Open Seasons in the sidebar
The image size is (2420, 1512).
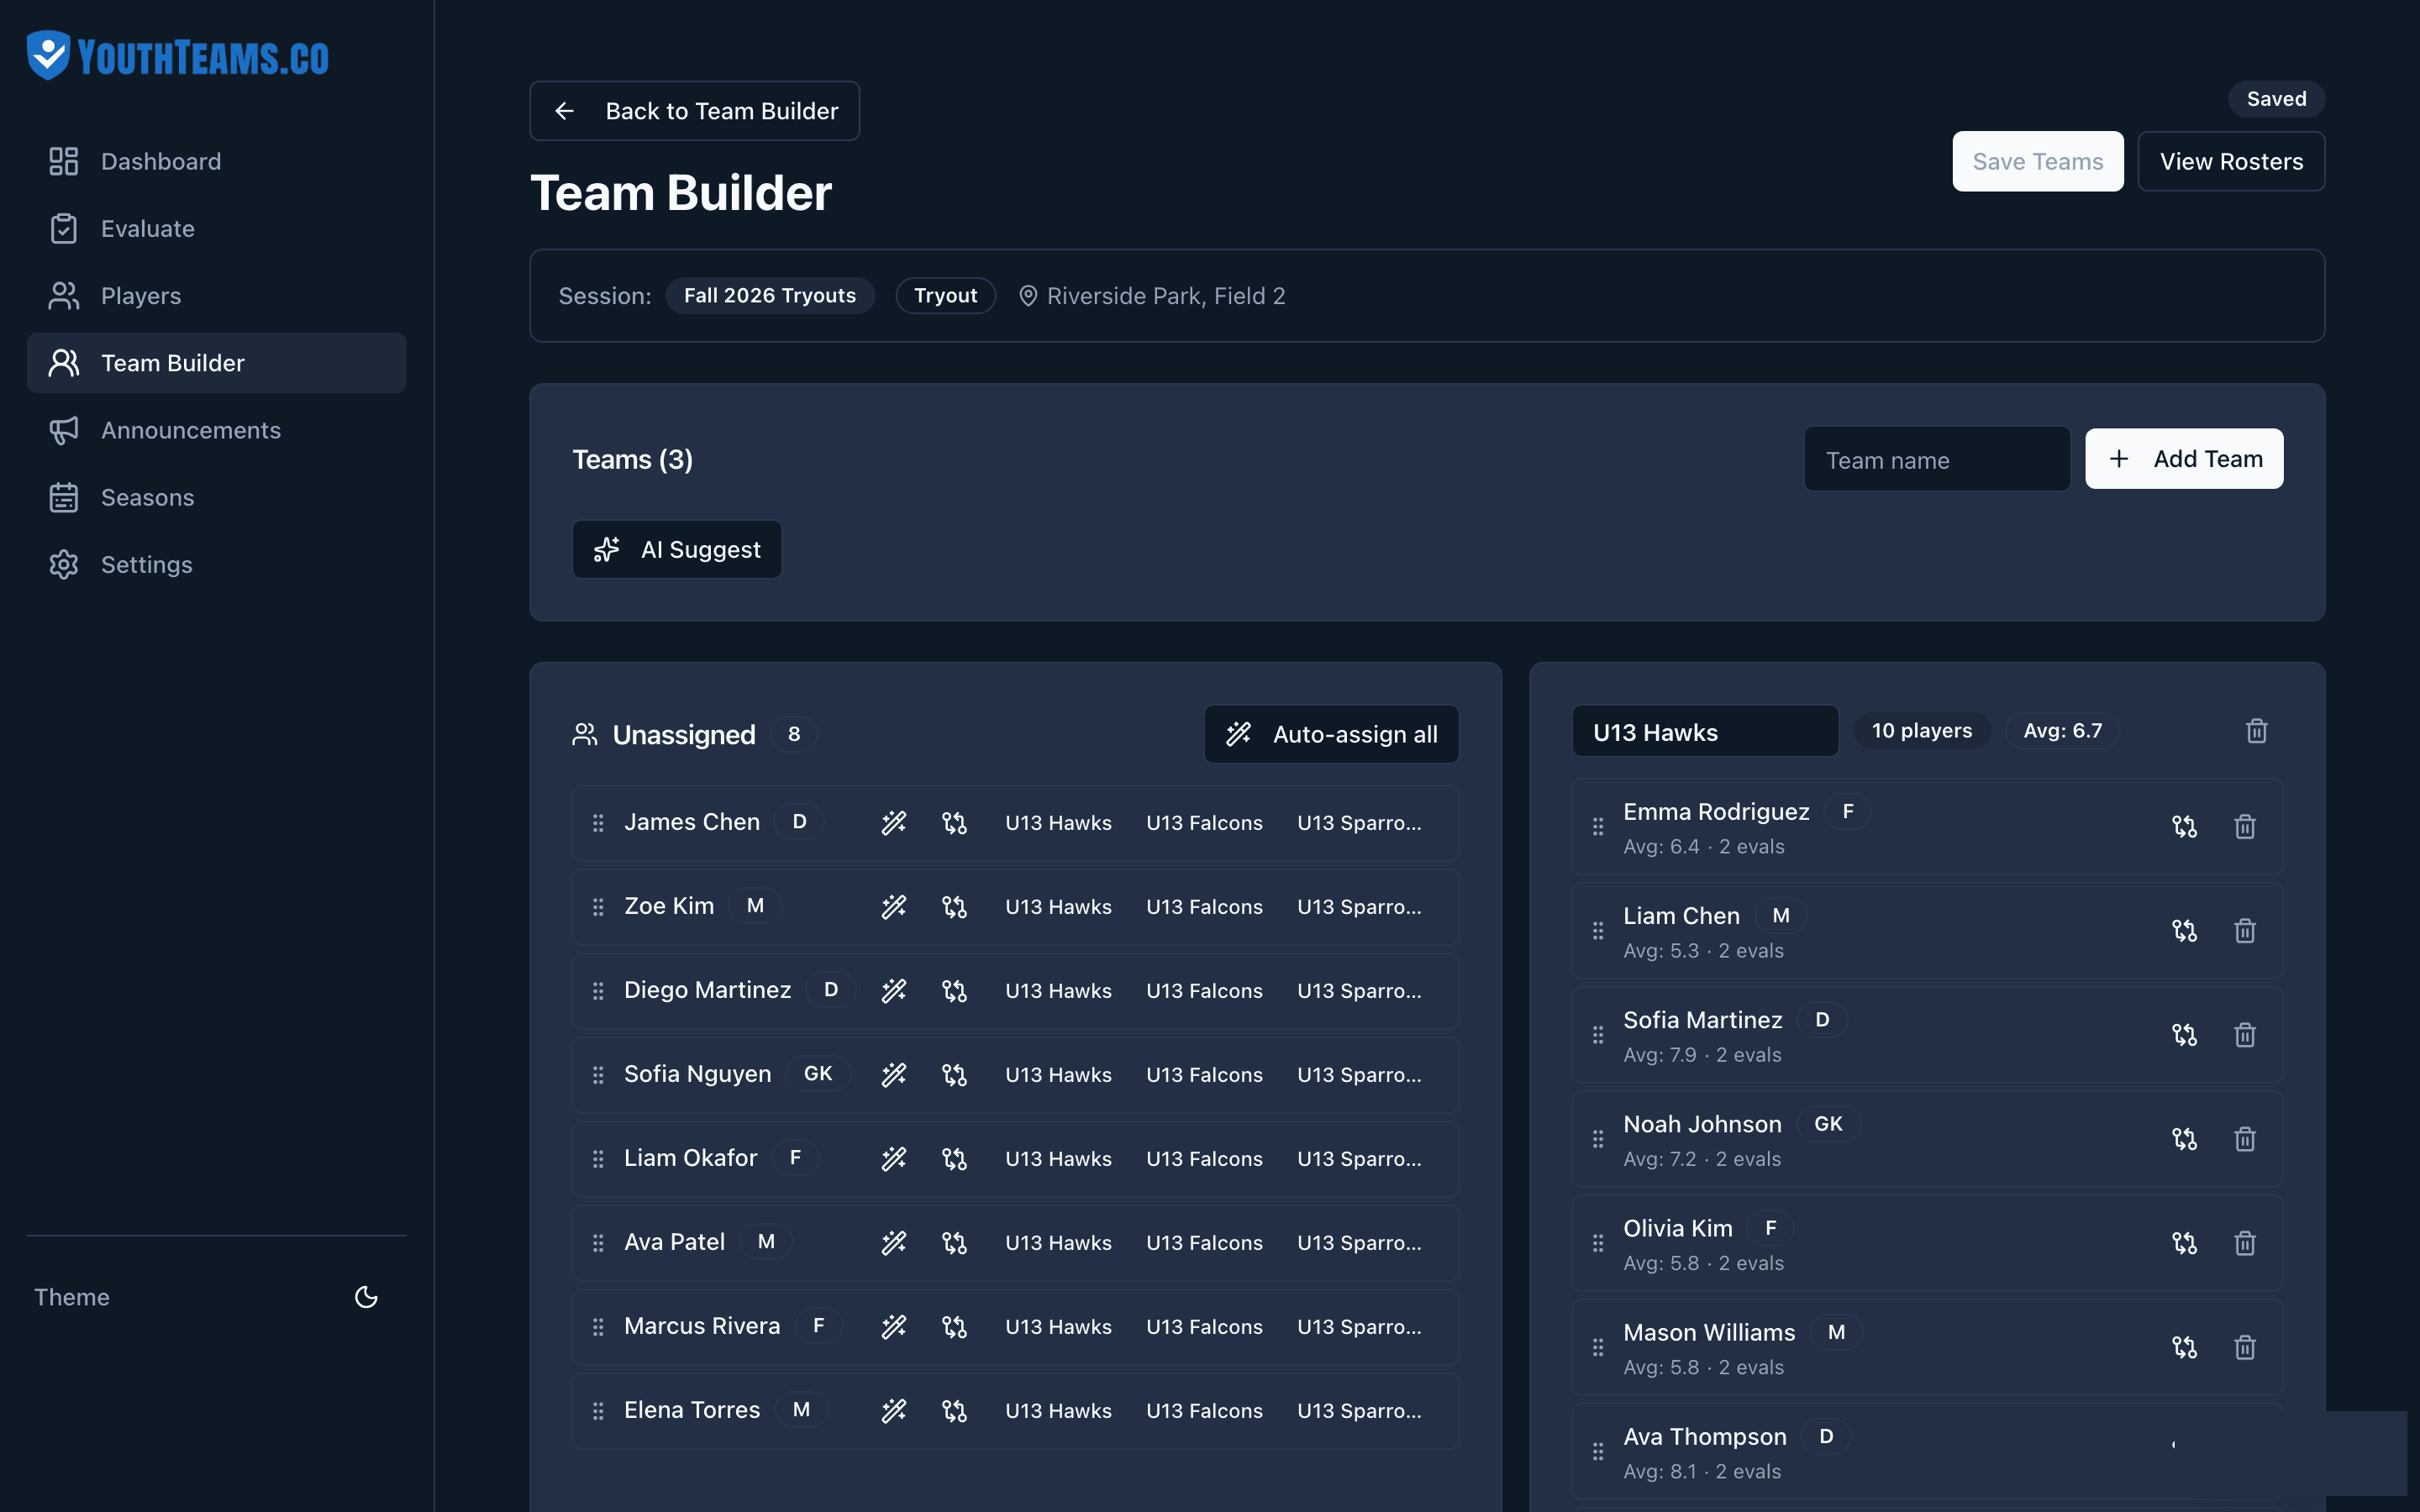216,497
